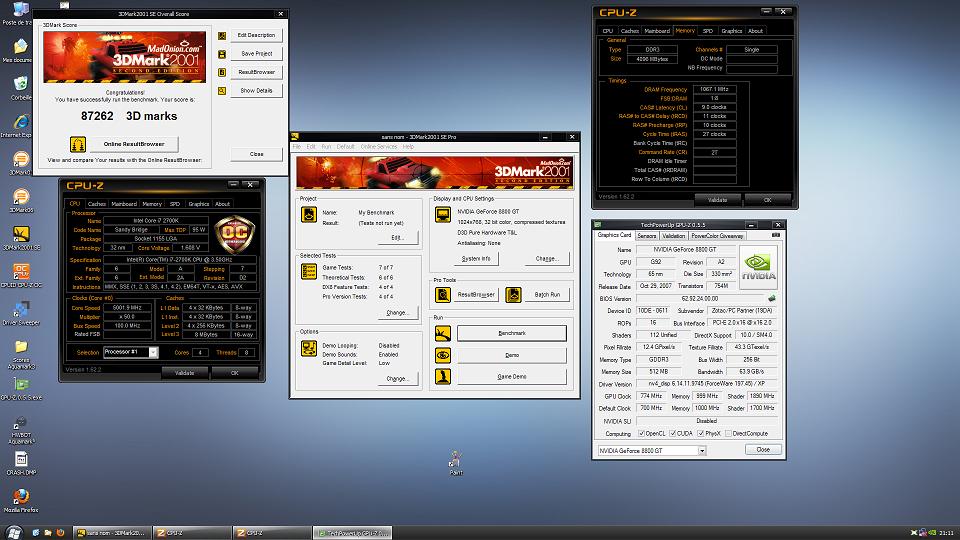This screenshot has height=540, width=960.
Task: Open the SPD tab in the right CPU-Z window
Action: pyautogui.click(x=708, y=31)
